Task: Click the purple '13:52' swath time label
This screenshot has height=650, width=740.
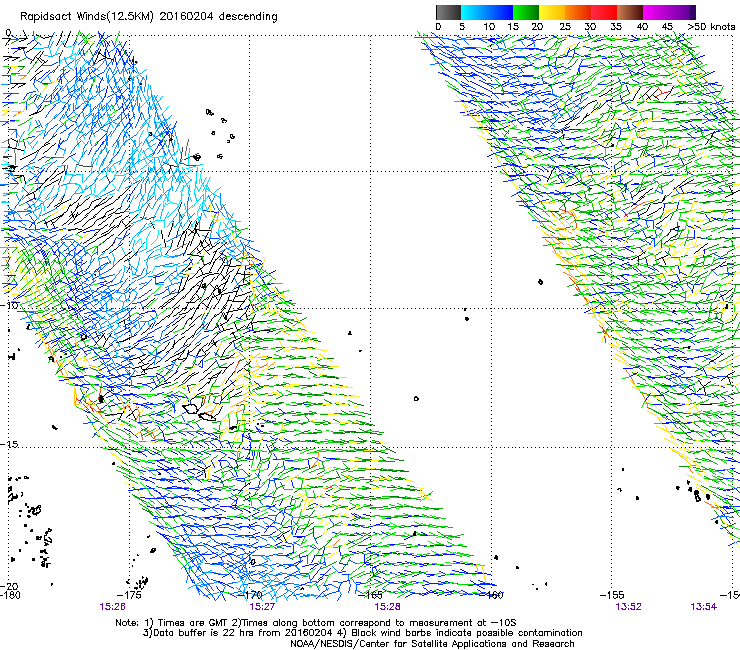Action: (629, 607)
